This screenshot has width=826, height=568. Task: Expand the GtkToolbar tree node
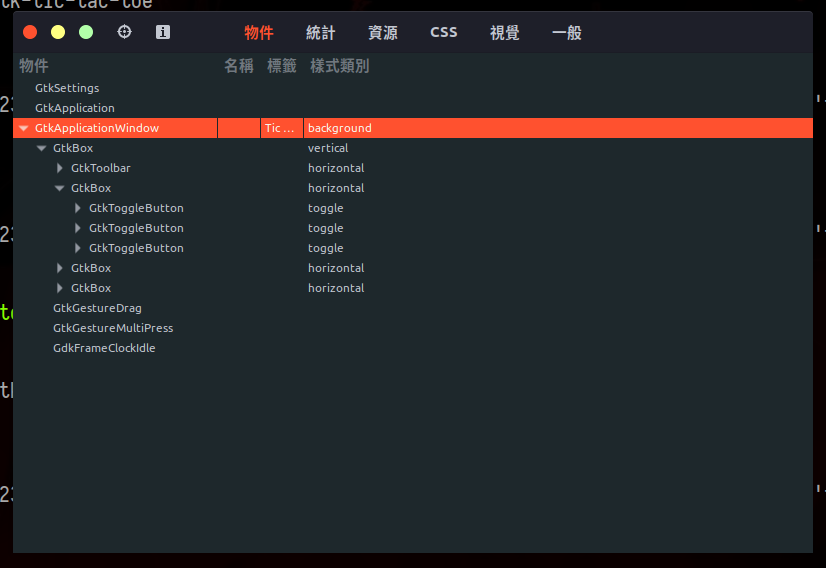coord(60,168)
